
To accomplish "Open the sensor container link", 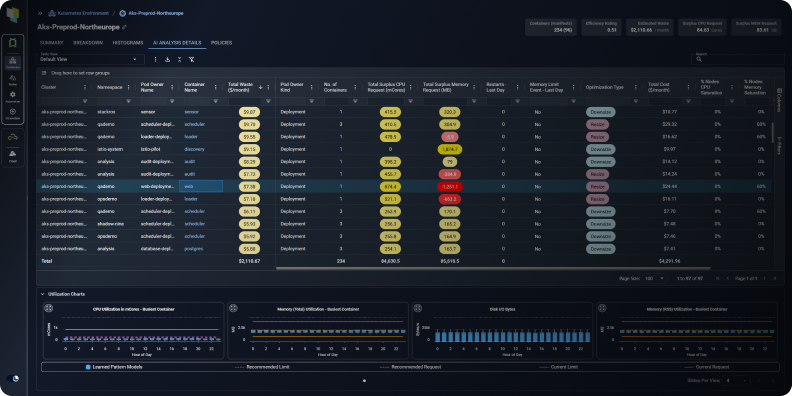I will 191,112.
